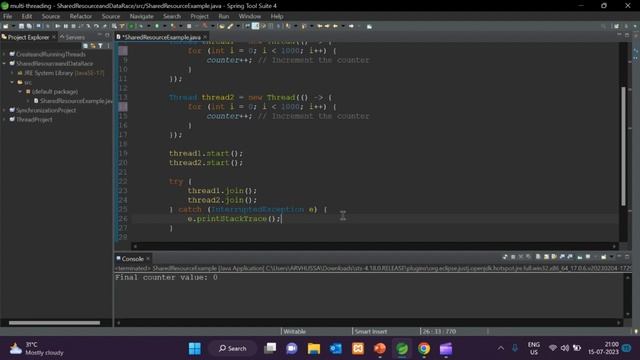
Task: Expand the ThreadProject node
Action: coord(4,119)
